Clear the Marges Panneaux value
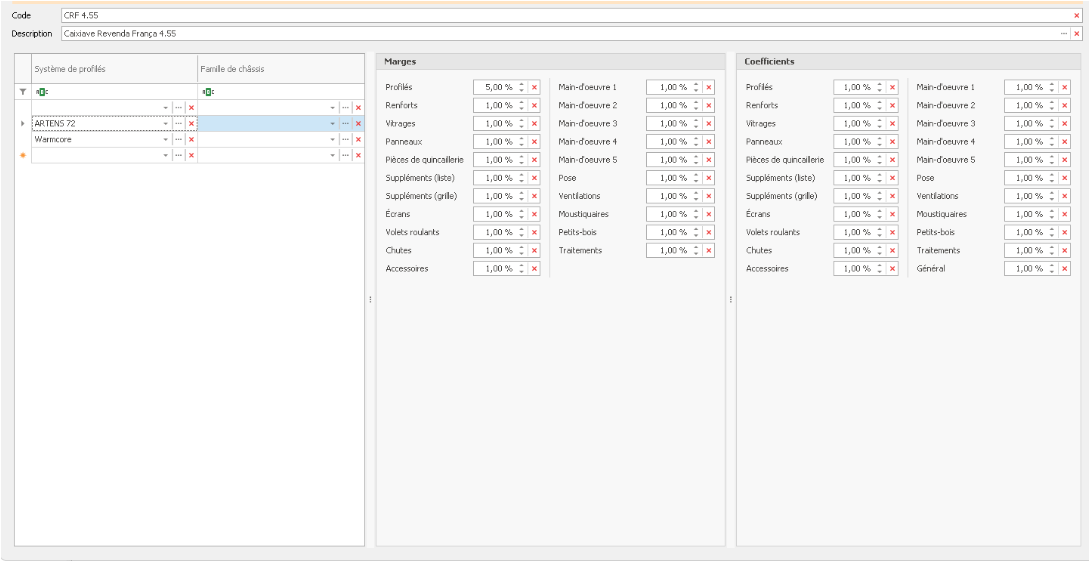 [x=534, y=142]
